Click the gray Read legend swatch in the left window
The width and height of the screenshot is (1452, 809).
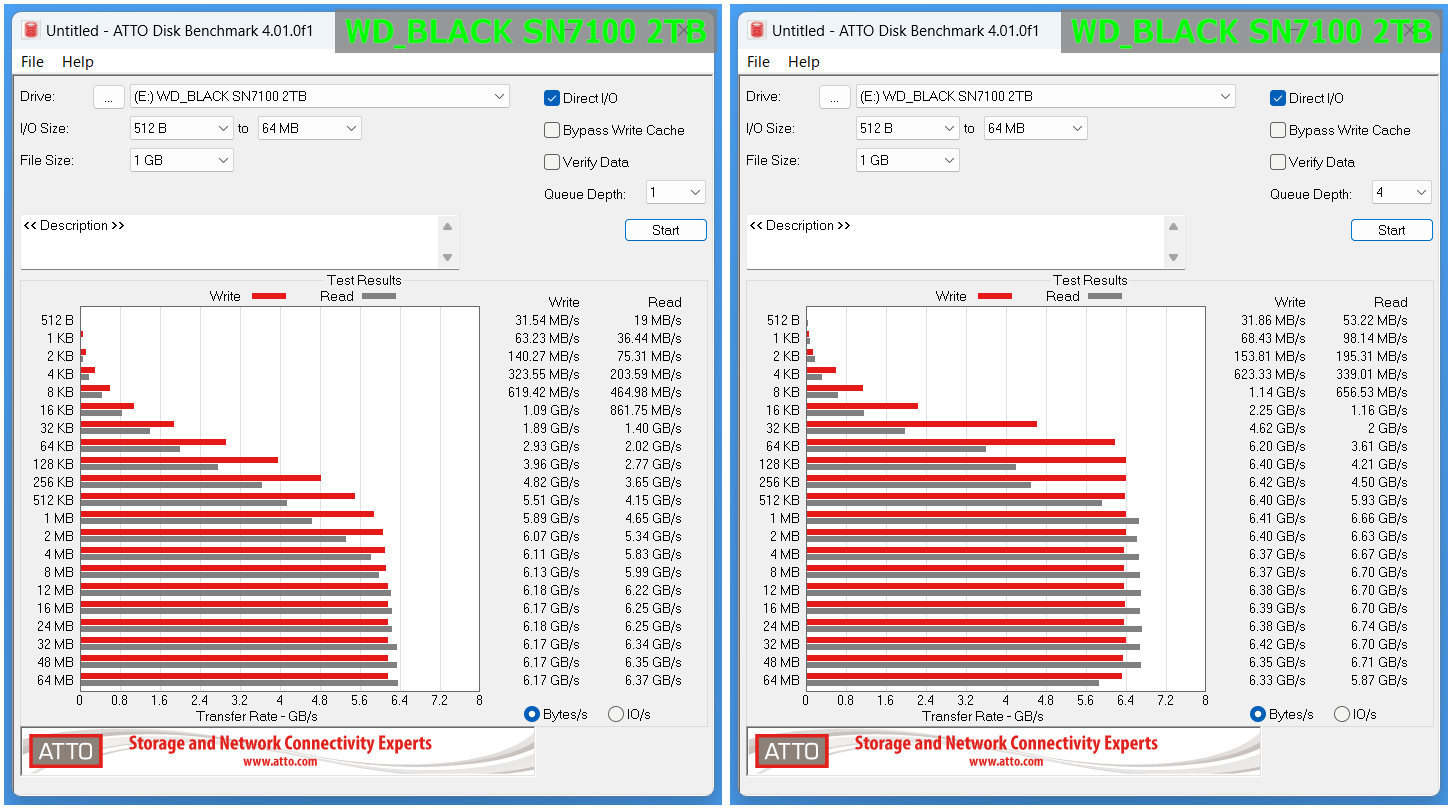pos(379,296)
